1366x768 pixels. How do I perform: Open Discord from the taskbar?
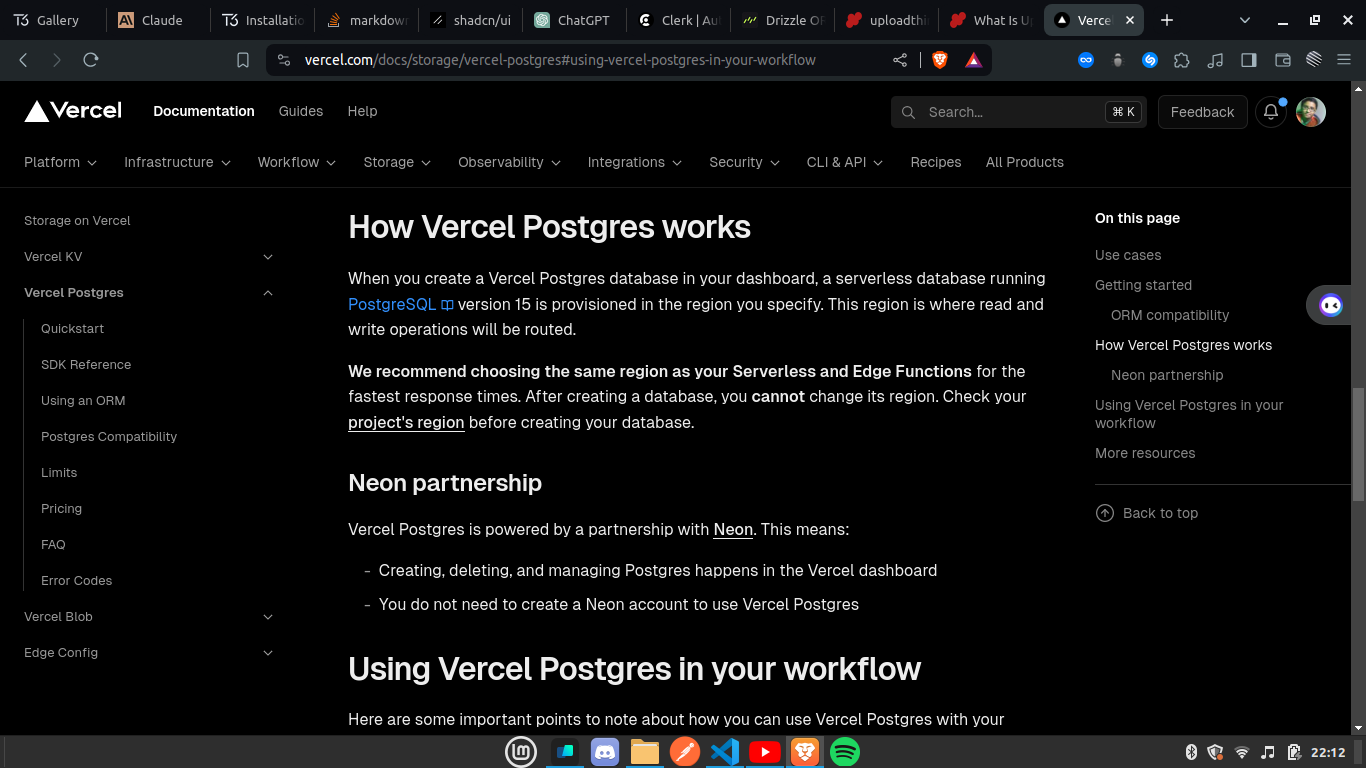[605, 752]
